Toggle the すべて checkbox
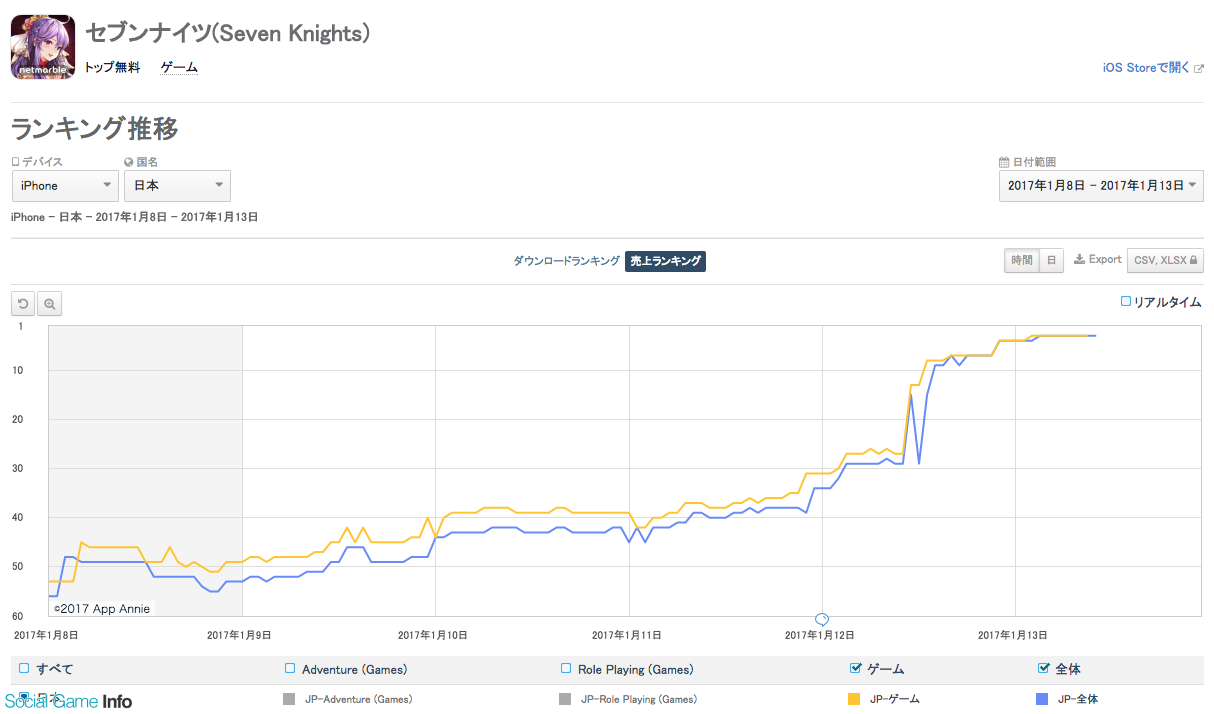The height and width of the screenshot is (714, 1214). pyautogui.click(x=24, y=668)
